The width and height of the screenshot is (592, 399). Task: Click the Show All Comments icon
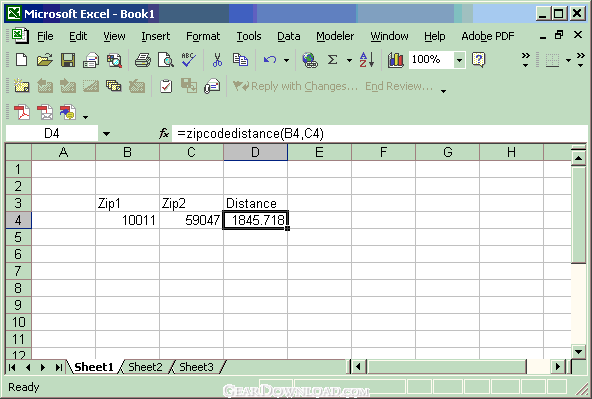click(x=114, y=86)
